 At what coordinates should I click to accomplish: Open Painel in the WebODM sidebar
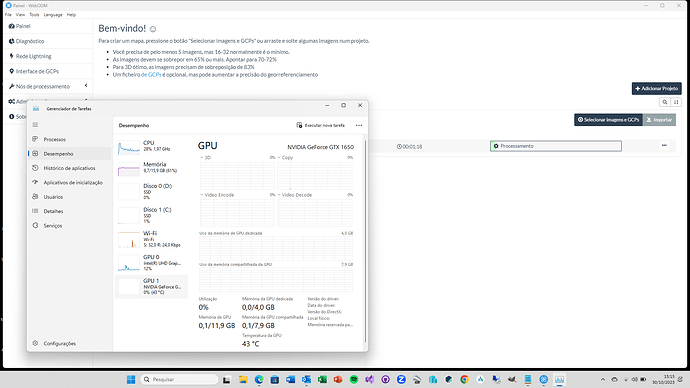(20, 26)
